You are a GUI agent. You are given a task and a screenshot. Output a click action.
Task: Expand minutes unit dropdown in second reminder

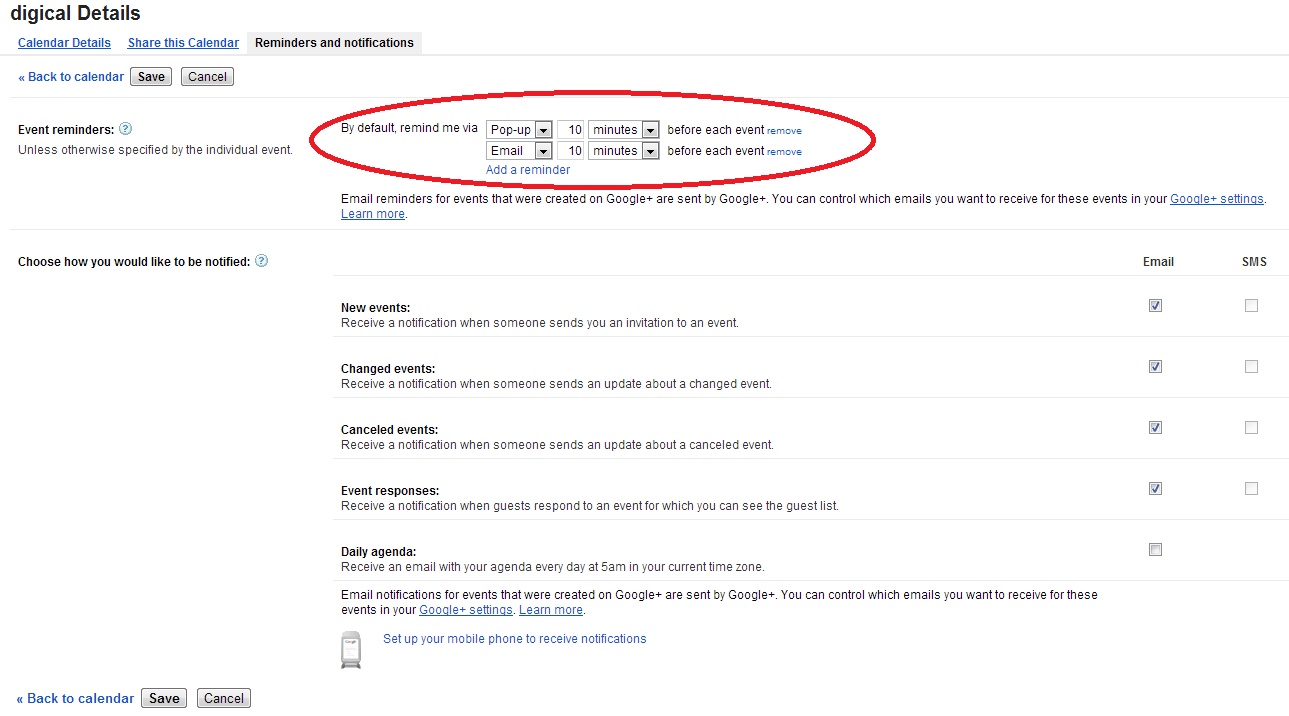pyautogui.click(x=623, y=151)
